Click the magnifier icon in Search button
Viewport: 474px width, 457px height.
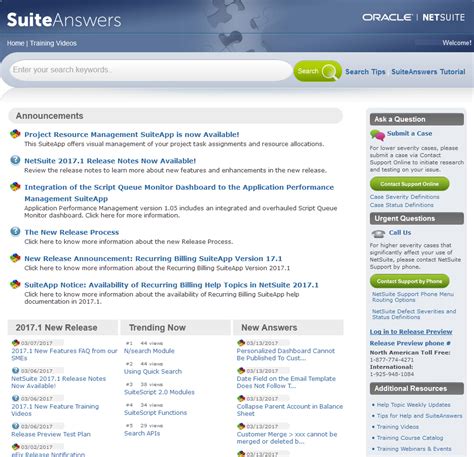[330, 71]
